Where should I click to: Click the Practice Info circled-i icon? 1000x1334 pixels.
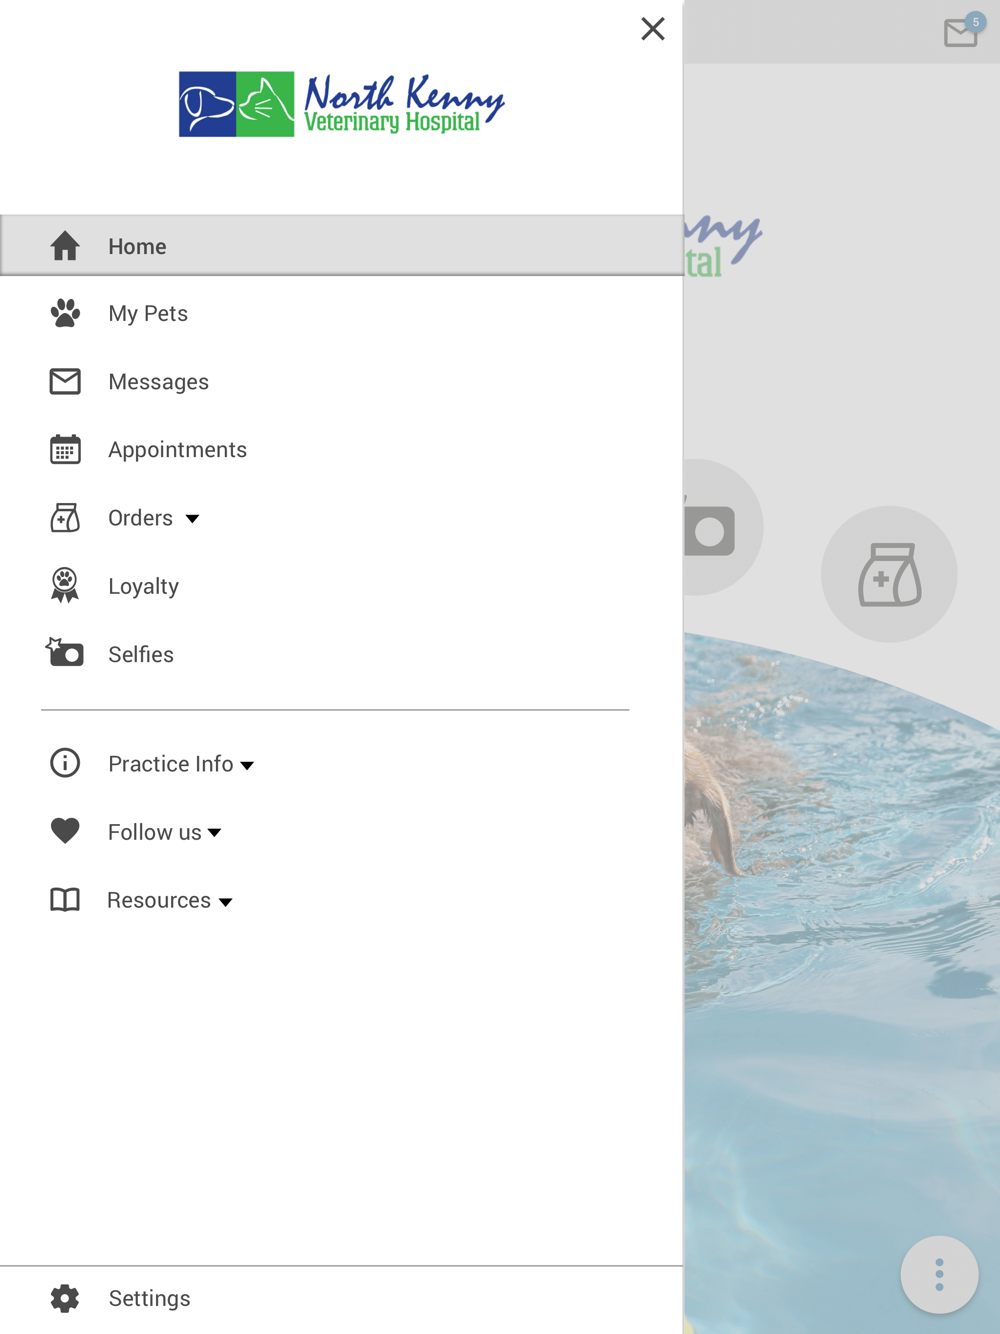[65, 763]
